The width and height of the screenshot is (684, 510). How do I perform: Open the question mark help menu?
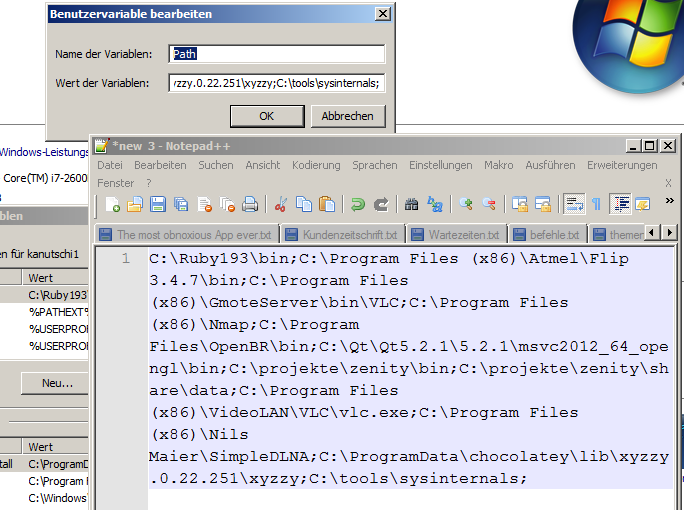click(149, 183)
